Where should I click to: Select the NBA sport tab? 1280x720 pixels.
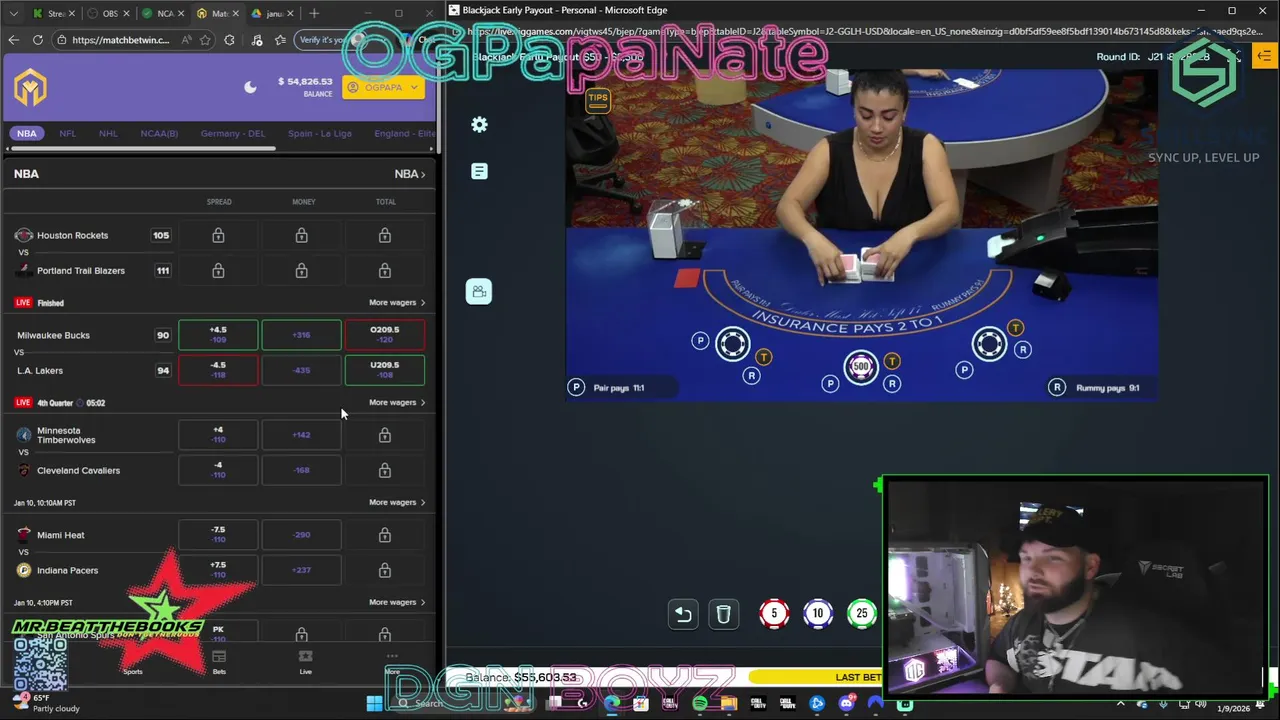27,133
